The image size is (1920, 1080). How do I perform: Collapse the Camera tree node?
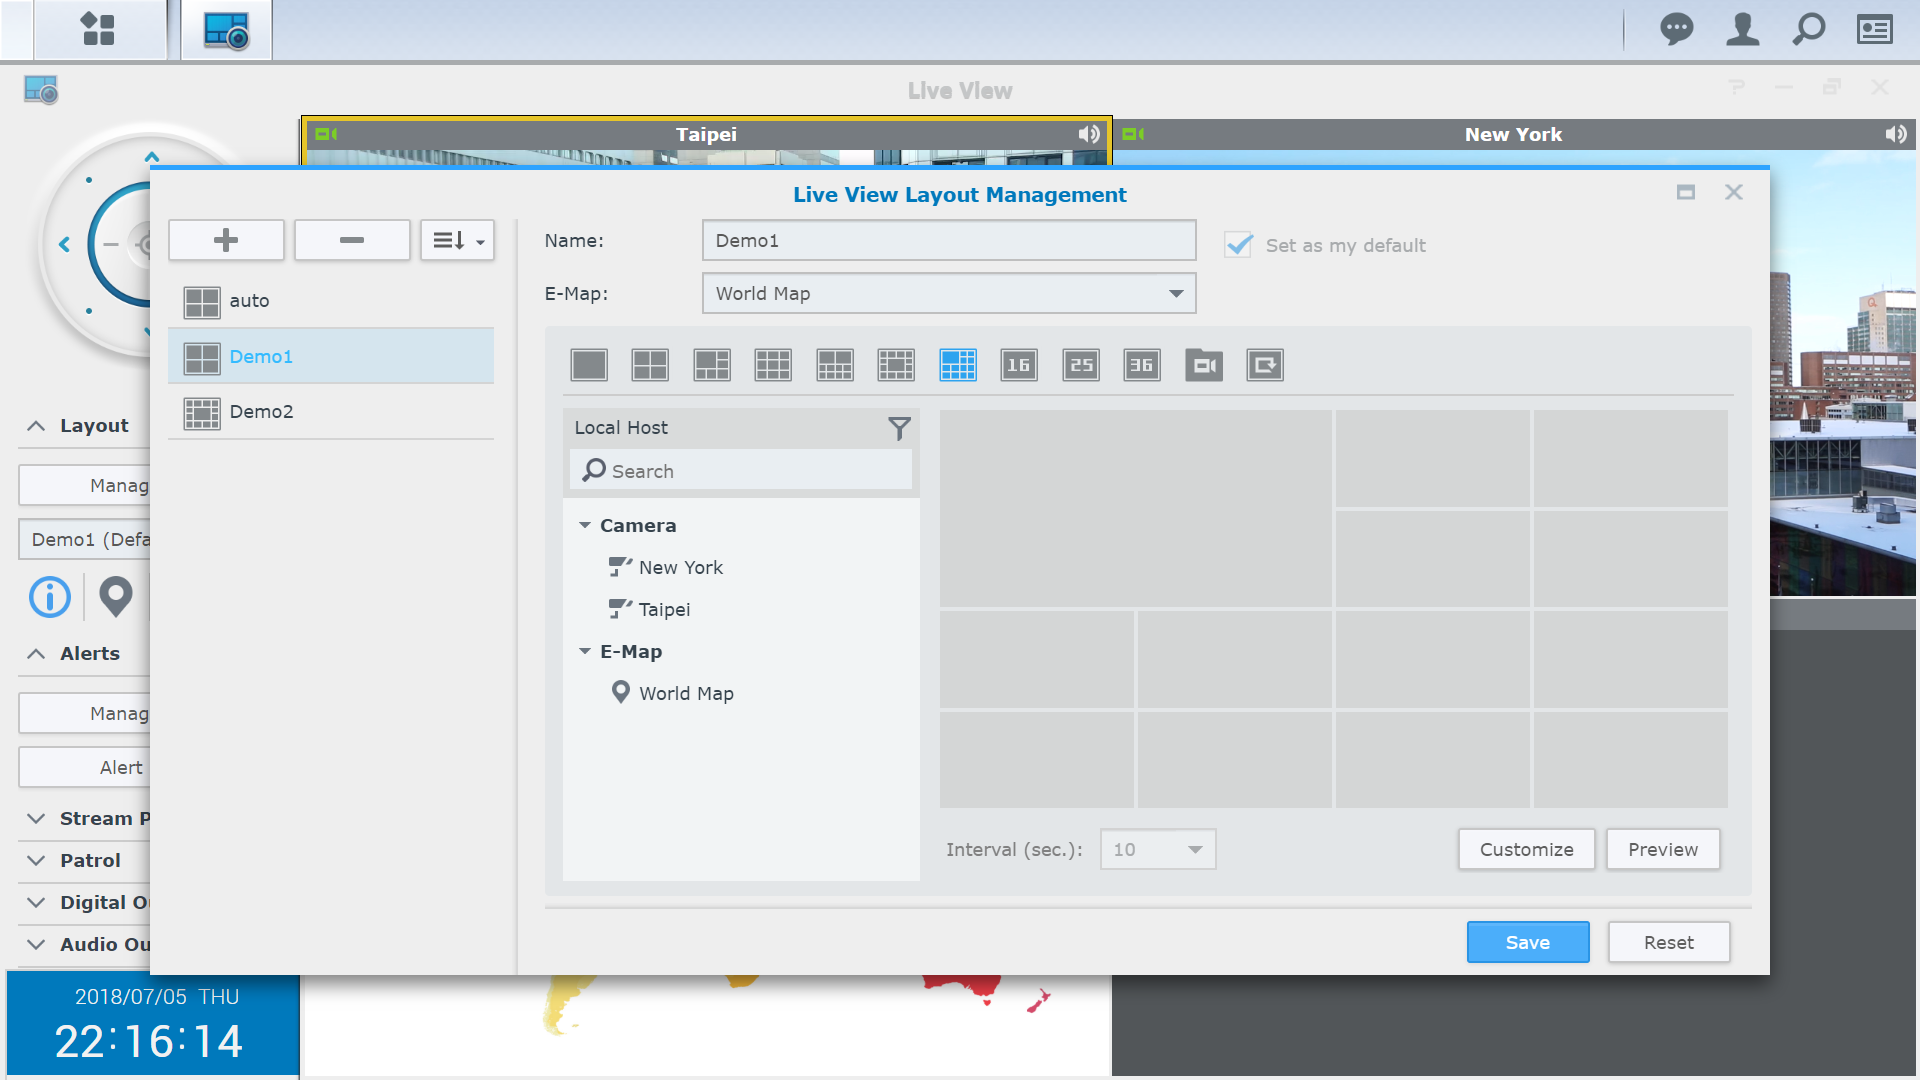585,525
